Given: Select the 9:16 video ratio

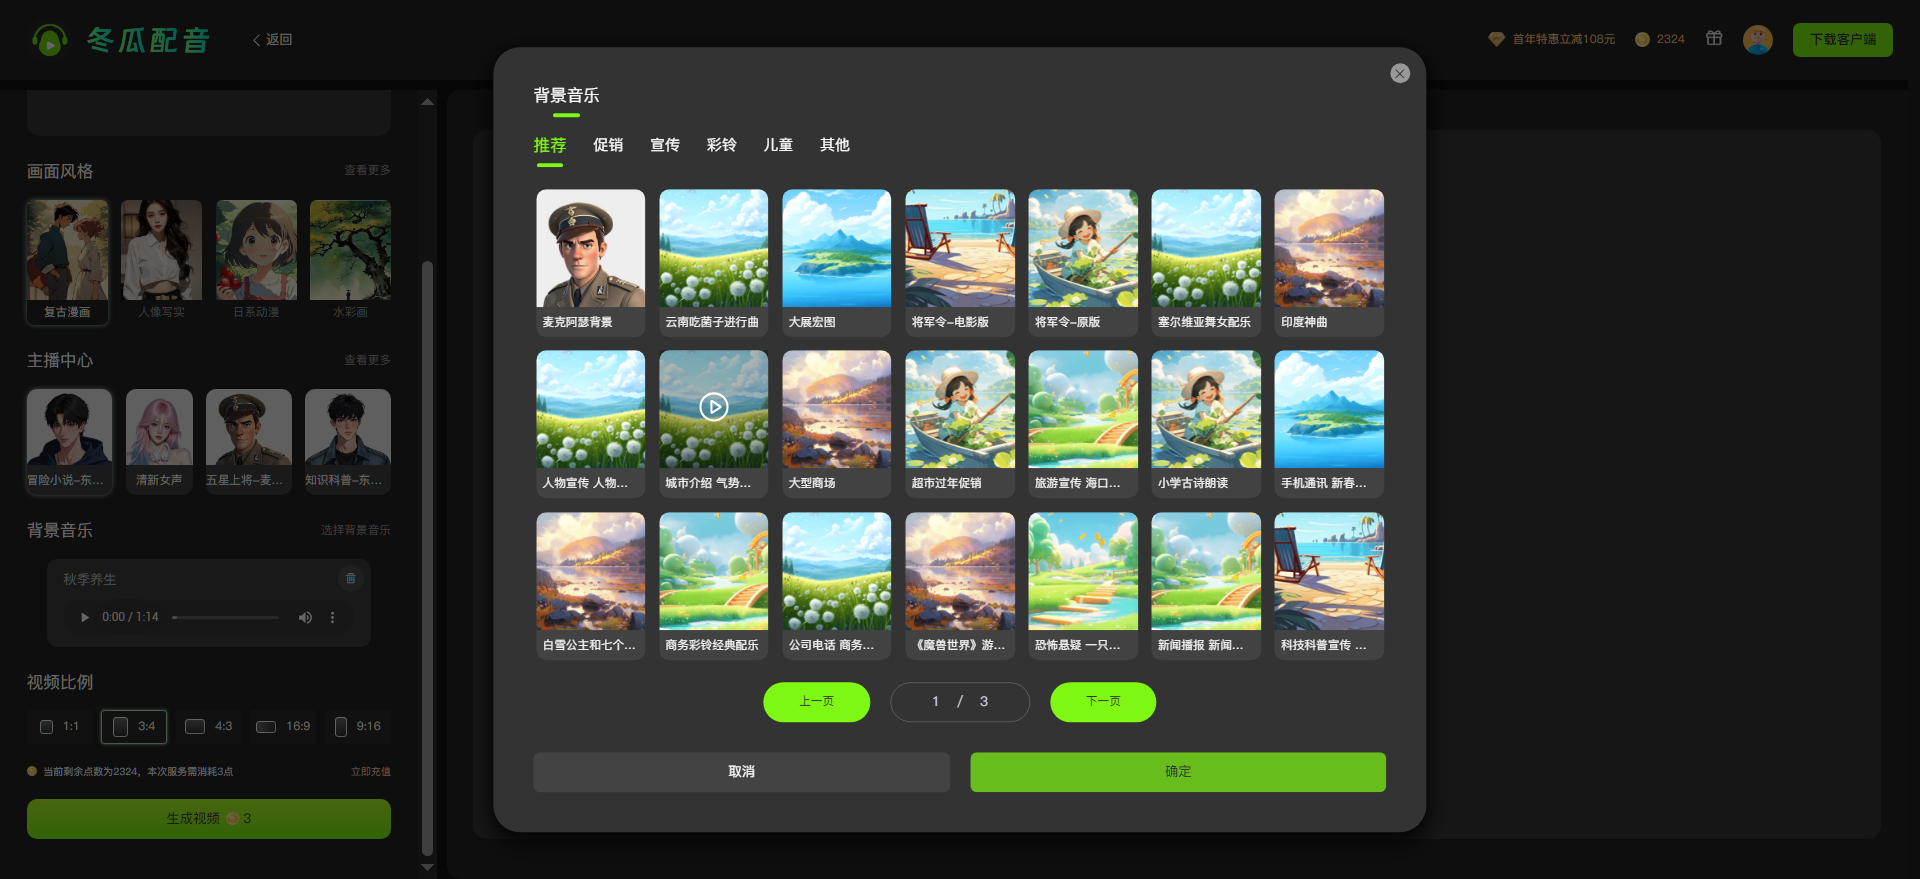Looking at the screenshot, I should pos(357,727).
